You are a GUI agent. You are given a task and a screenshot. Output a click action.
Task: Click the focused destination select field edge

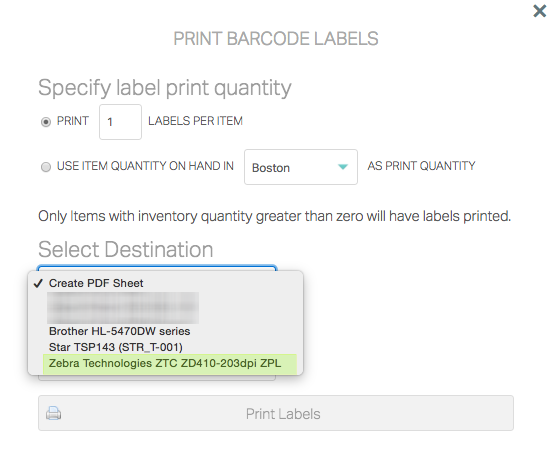click(x=157, y=268)
